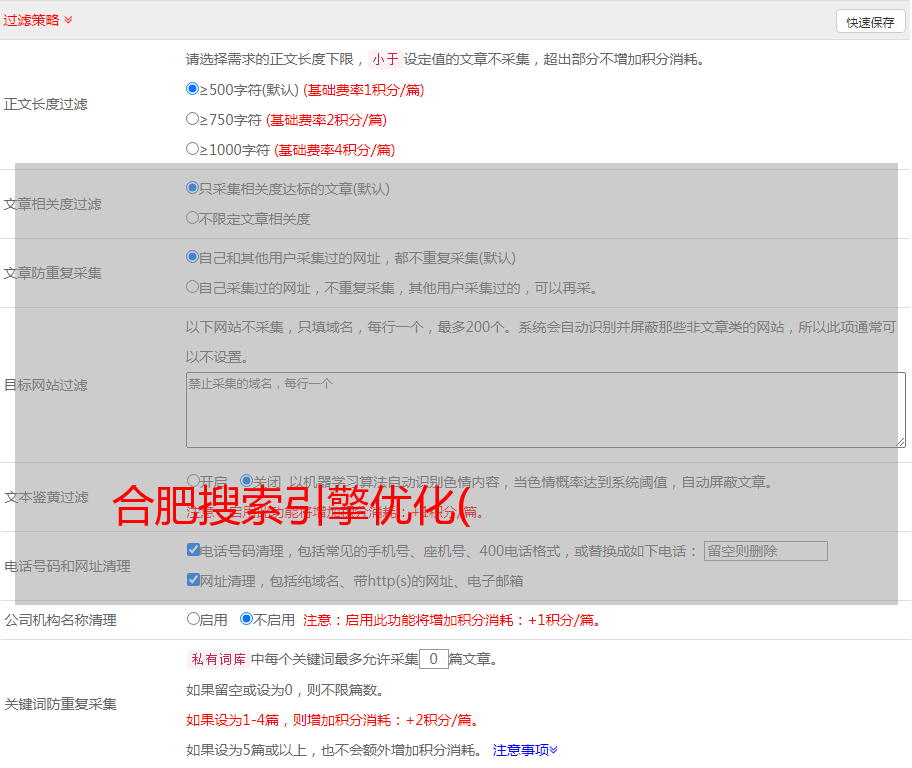Expand the 注意事项 link
Image resolution: width=912 pixels, height=768 pixels.
[x=525, y=749]
